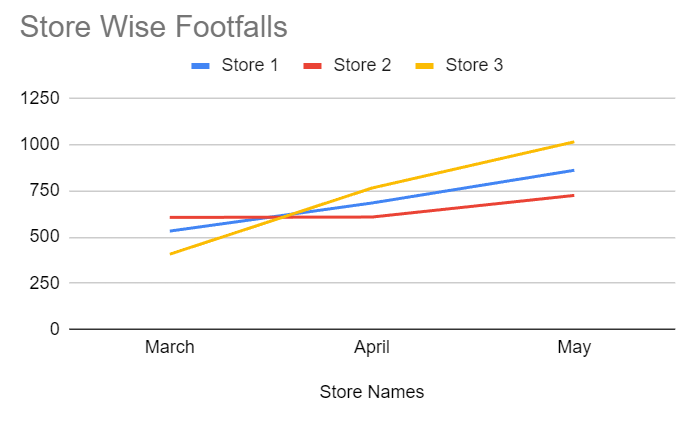Image resolution: width=685 pixels, height=421 pixels.
Task: Click the 1250 vertical axis label
Action: (40, 98)
